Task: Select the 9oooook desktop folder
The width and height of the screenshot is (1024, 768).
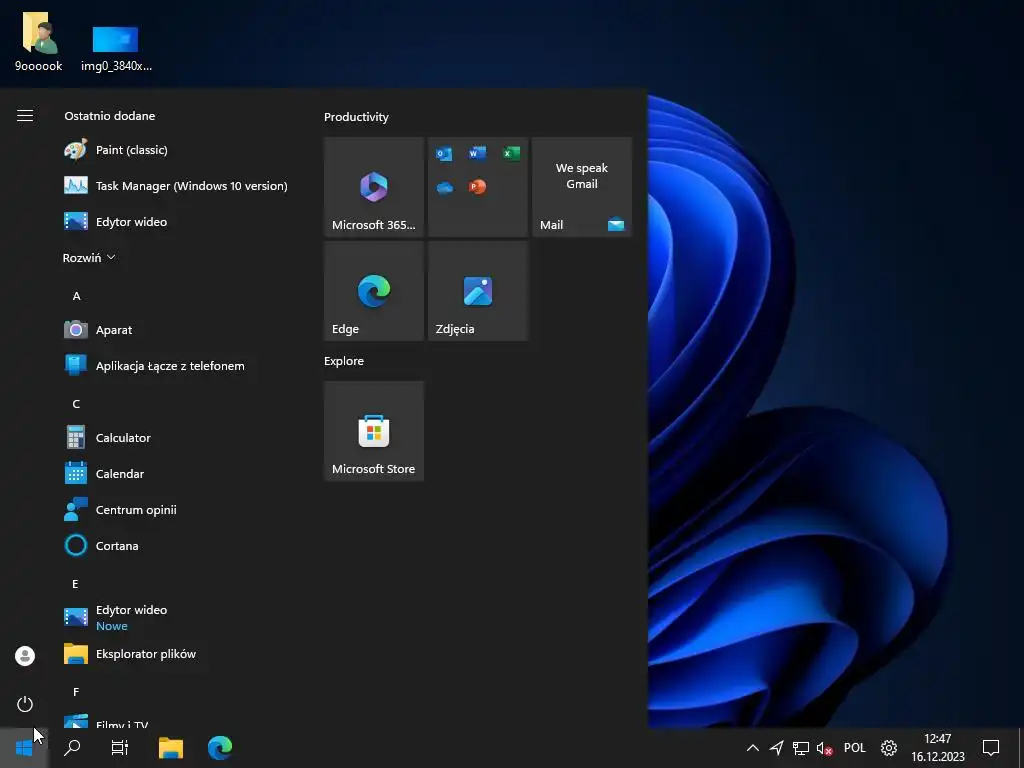Action: click(39, 42)
